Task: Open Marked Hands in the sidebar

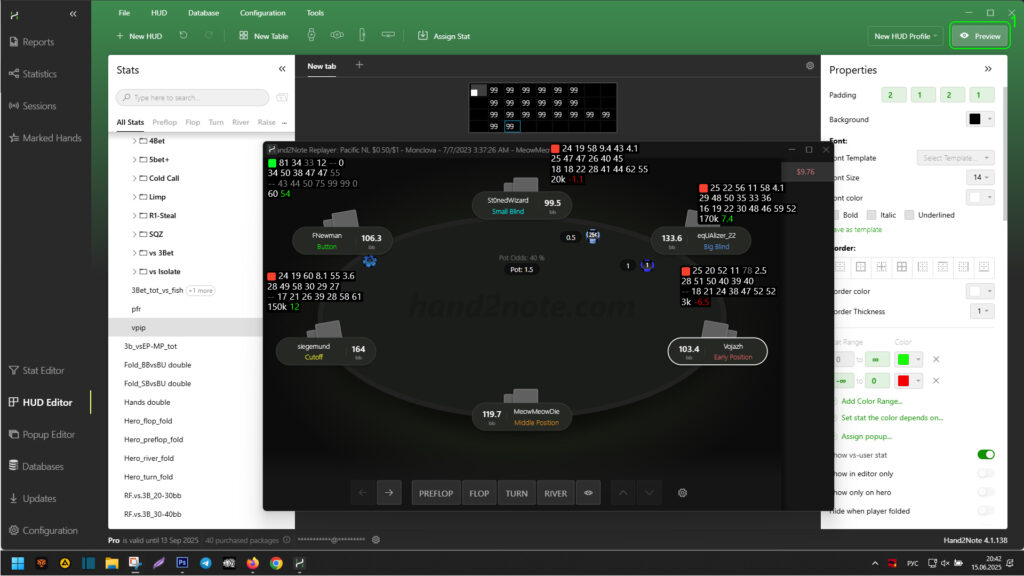Action: tap(46, 138)
